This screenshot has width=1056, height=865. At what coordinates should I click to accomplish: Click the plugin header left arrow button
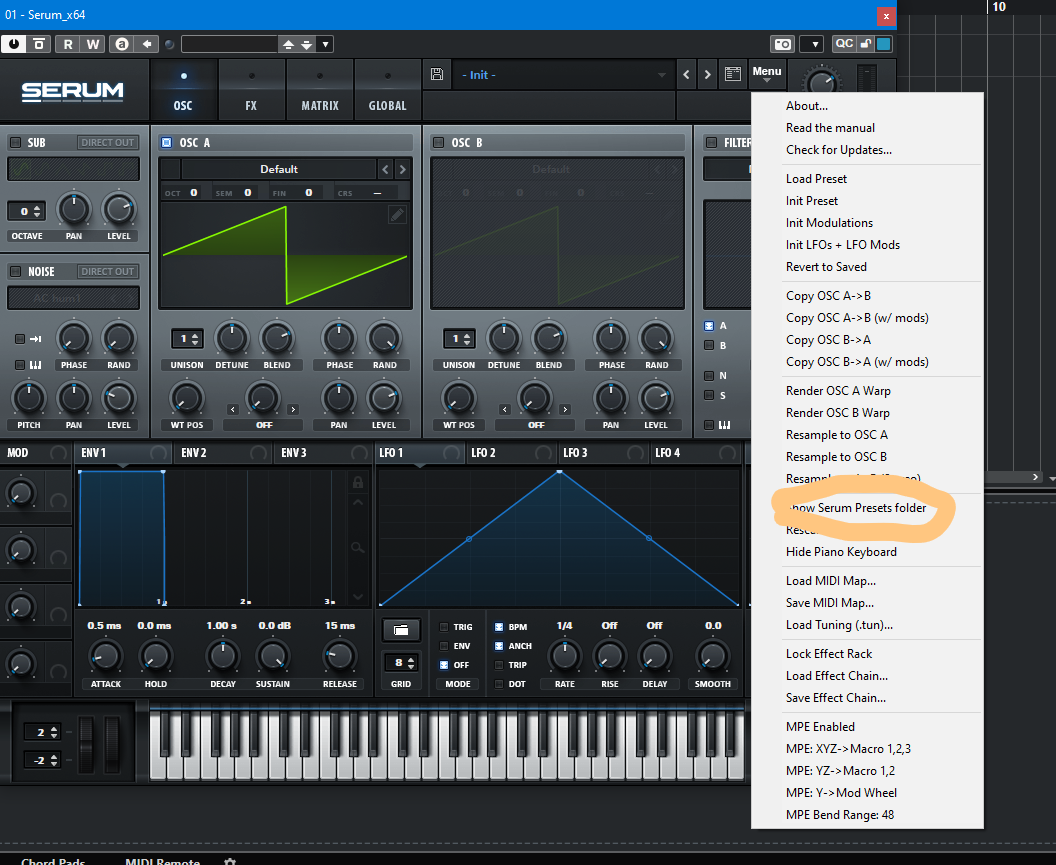pos(146,44)
